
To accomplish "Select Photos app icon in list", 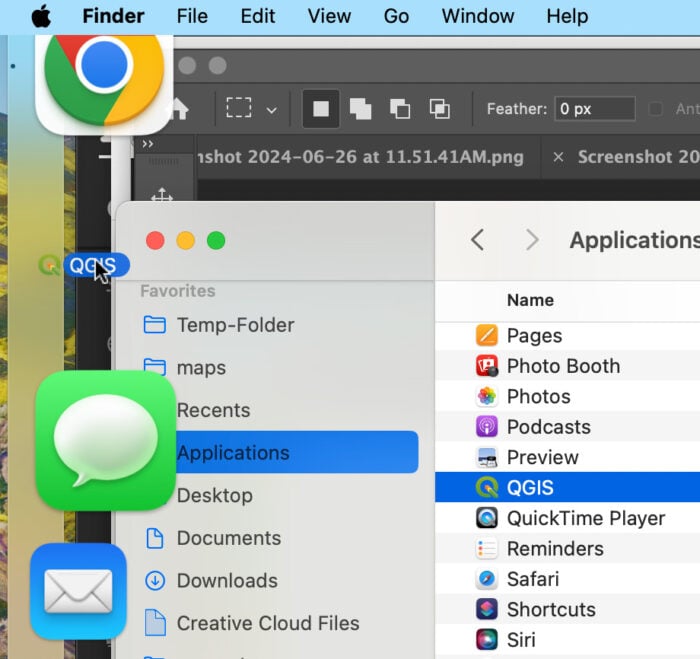I will (487, 396).
